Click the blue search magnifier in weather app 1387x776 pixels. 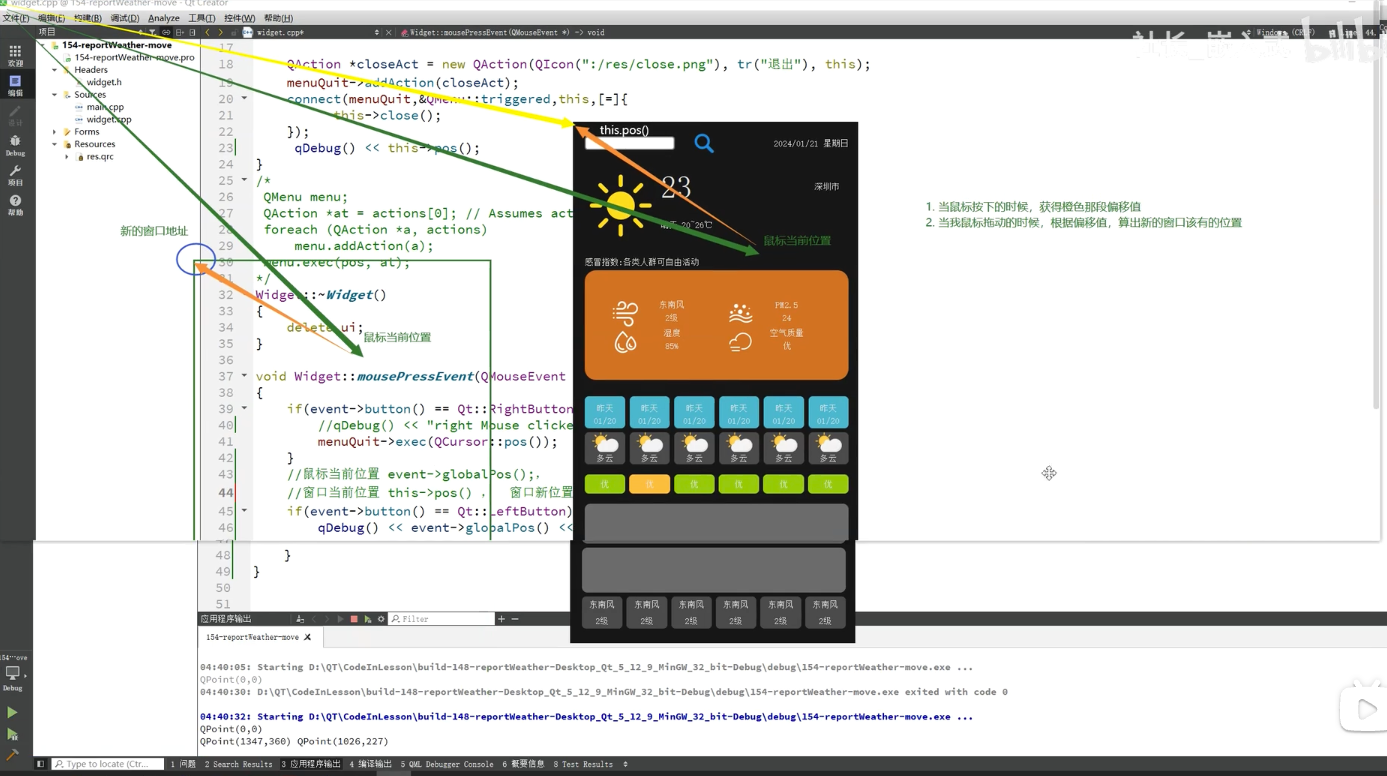coord(704,144)
